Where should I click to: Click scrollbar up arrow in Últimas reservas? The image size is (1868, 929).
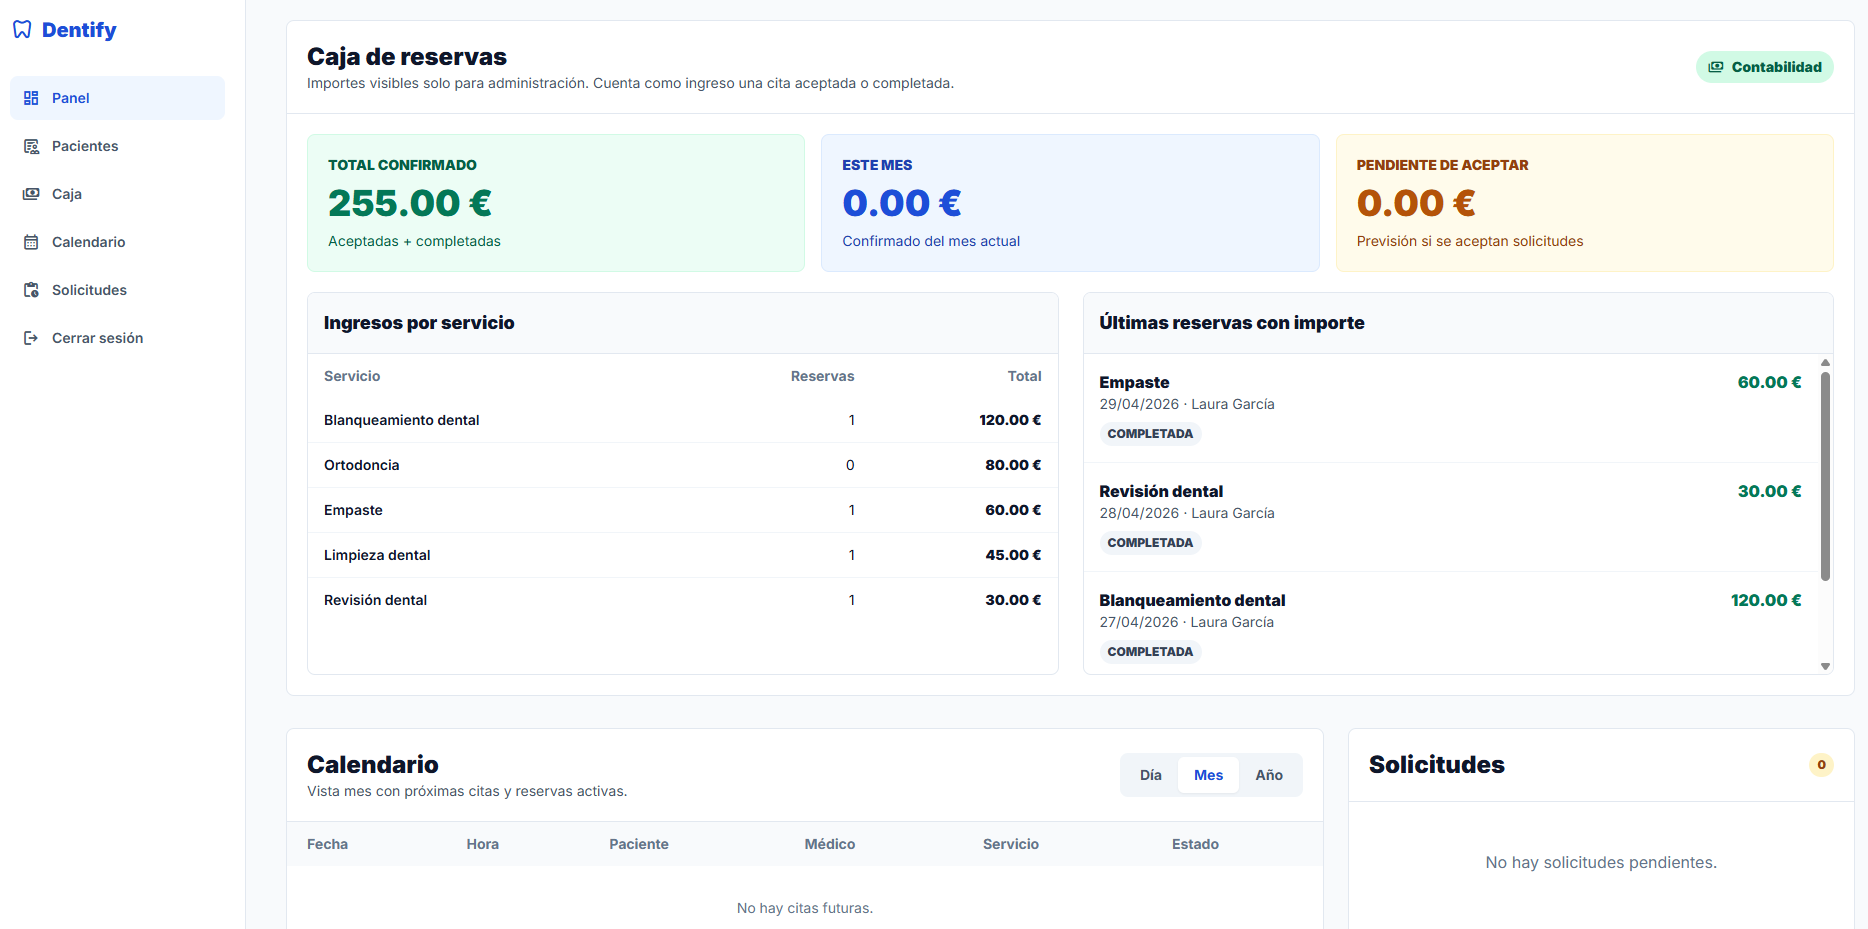[x=1825, y=363]
